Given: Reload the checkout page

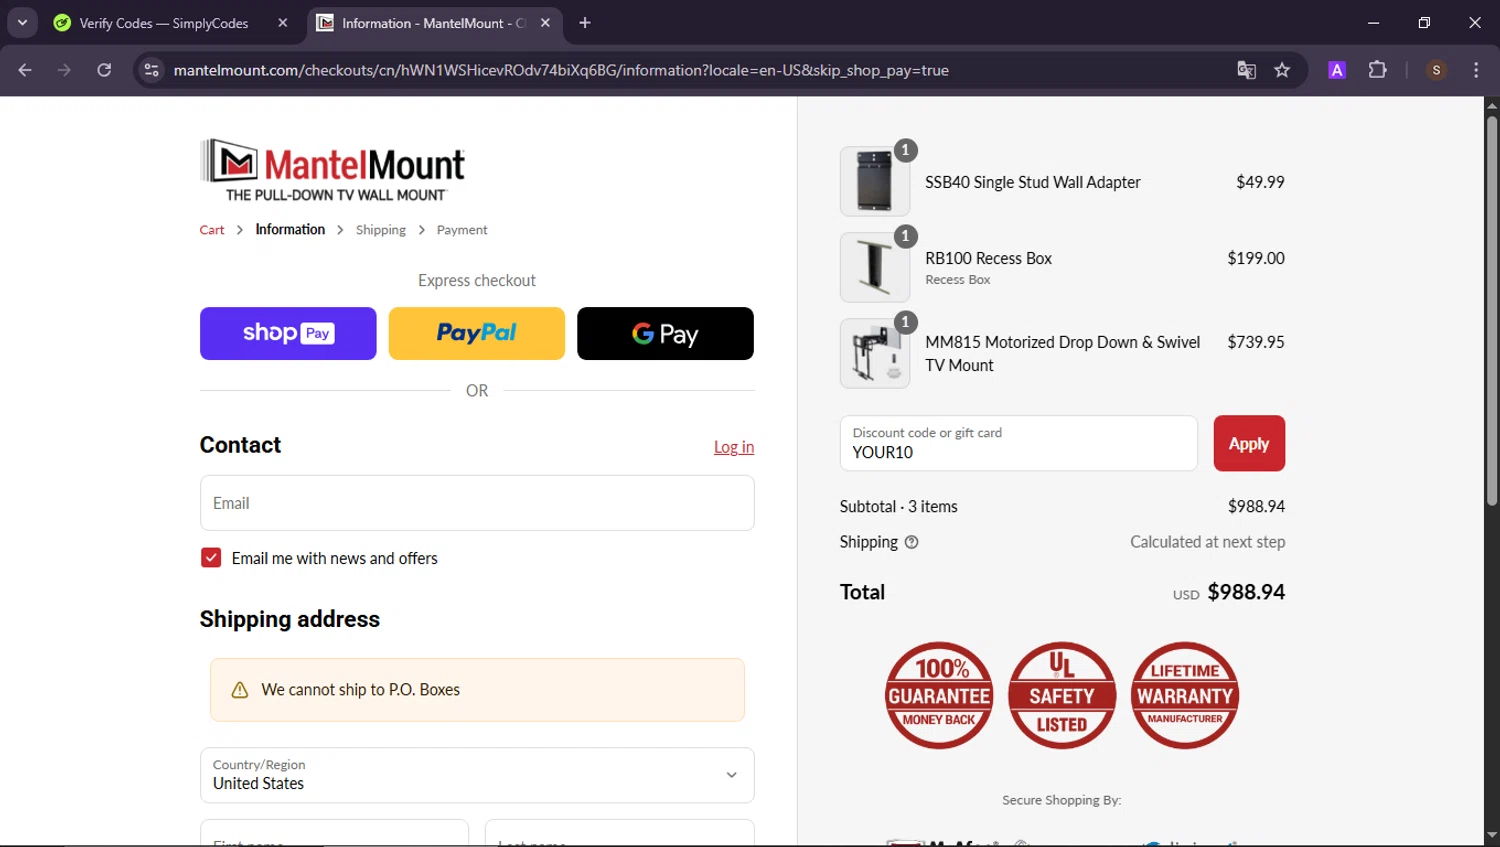Looking at the screenshot, I should pyautogui.click(x=104, y=70).
